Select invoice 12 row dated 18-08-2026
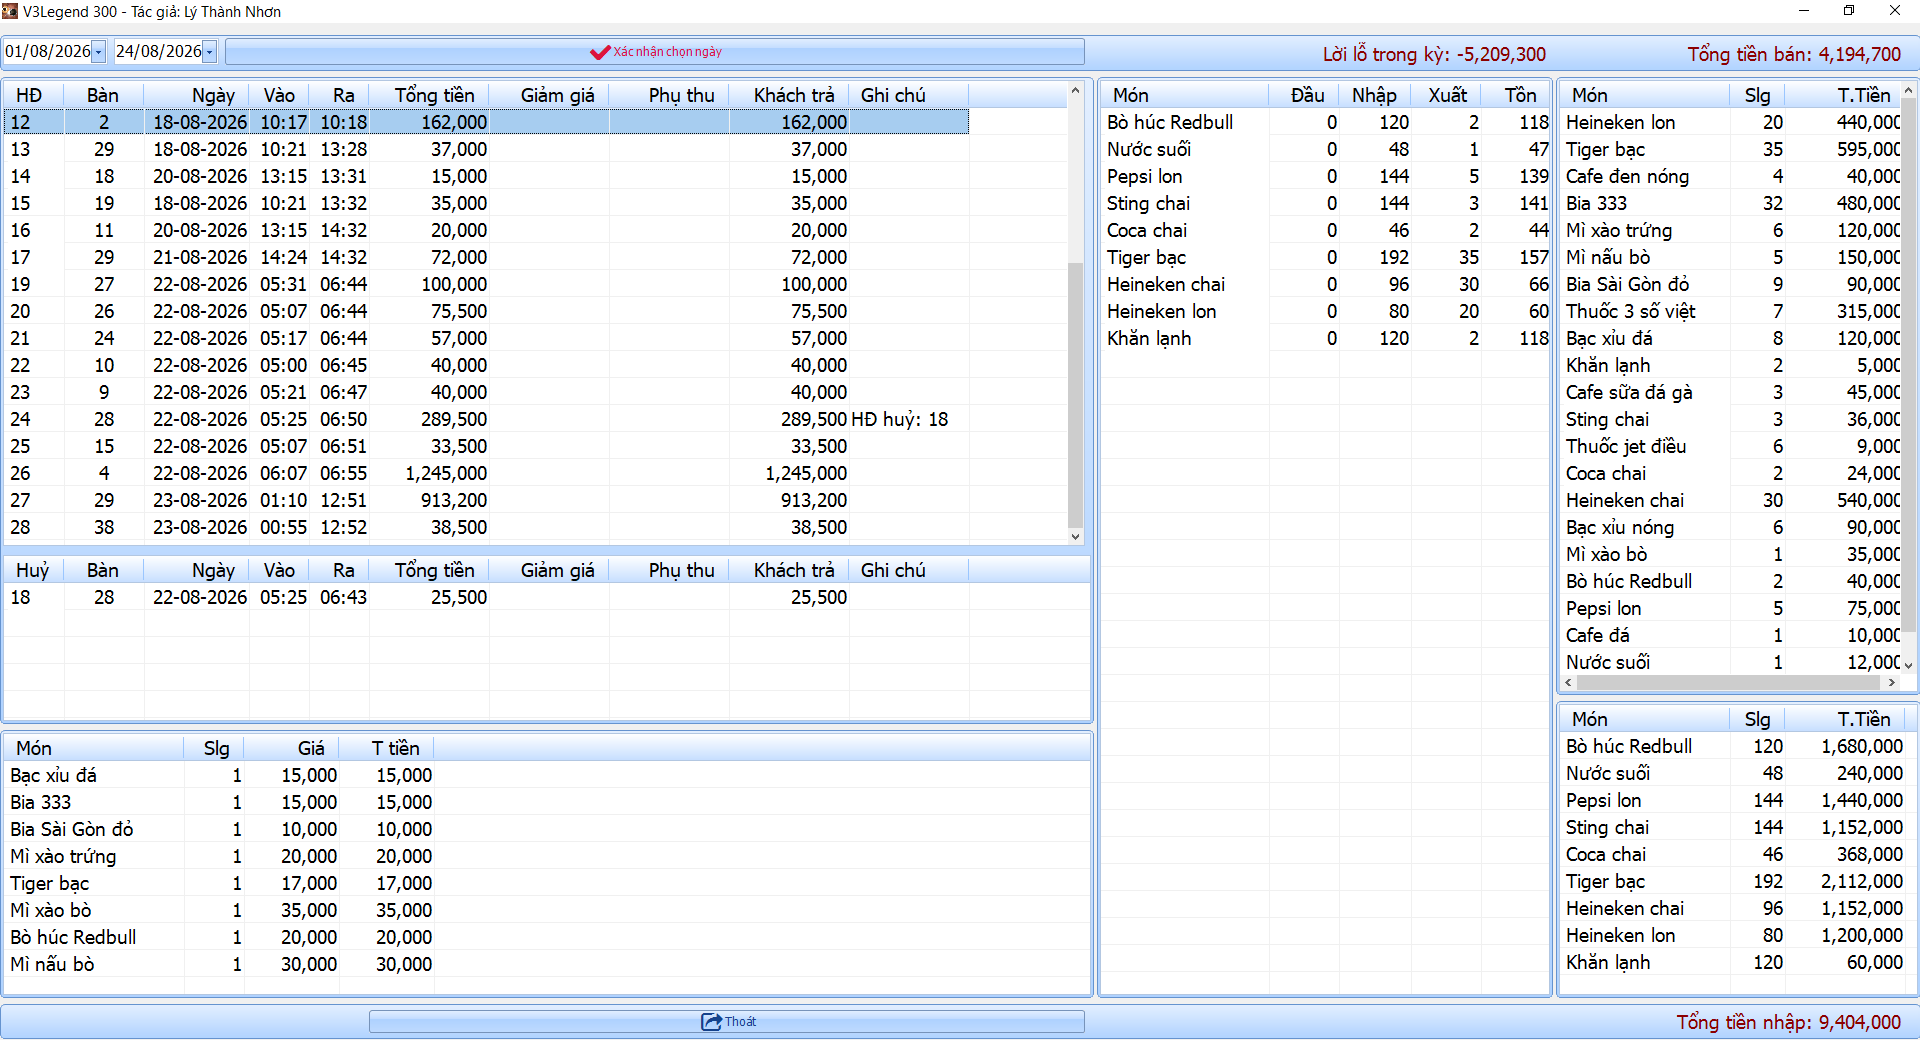The height and width of the screenshot is (1040, 1920). coord(486,122)
